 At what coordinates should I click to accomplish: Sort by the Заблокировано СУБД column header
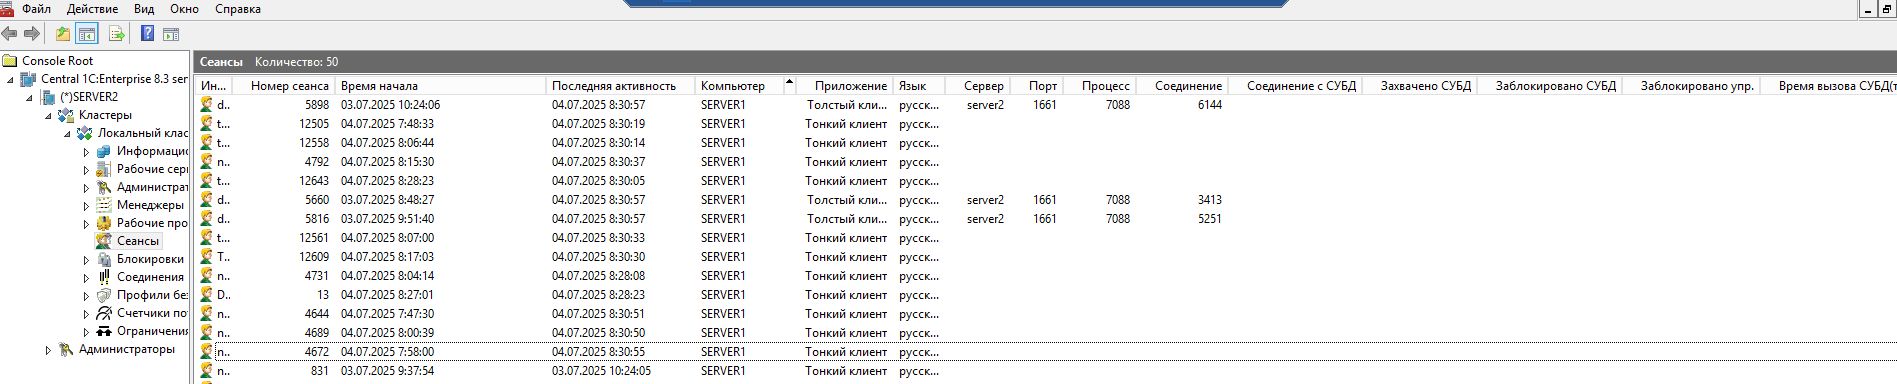(1550, 86)
